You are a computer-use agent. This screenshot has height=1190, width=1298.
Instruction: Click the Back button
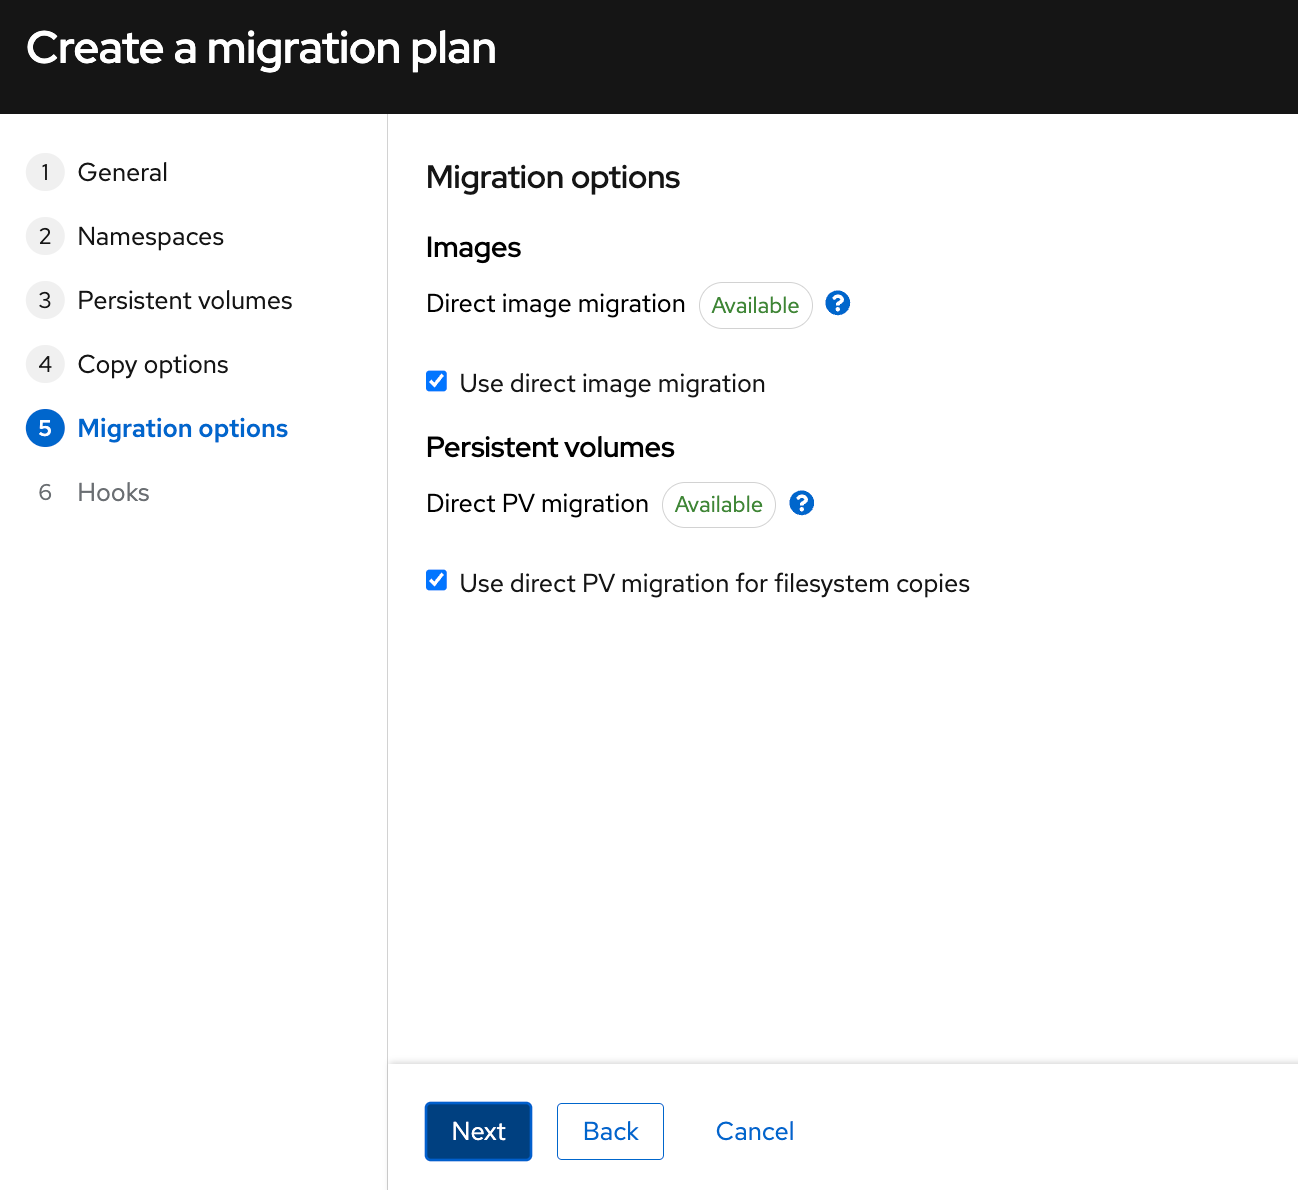click(610, 1131)
